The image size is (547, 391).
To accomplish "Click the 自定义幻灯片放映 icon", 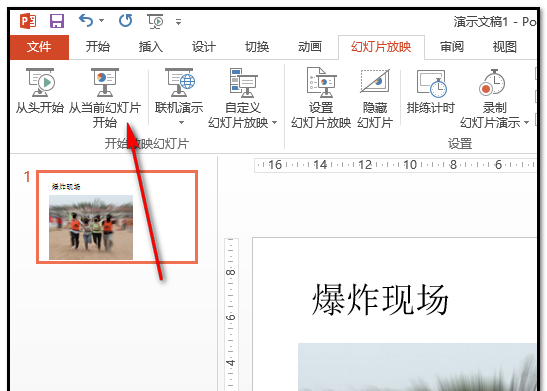I will [243, 83].
